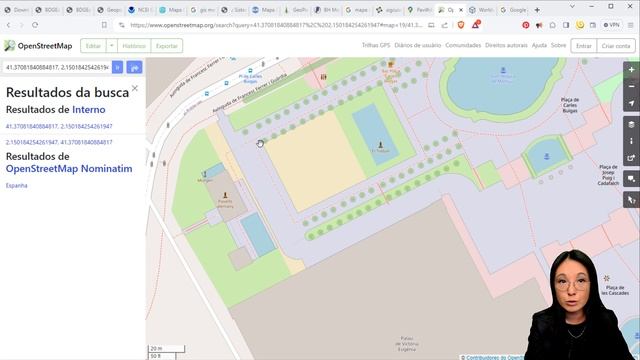Viewport: 640px width, 360px height.
Task: Open the map key info panel
Action: tap(631, 141)
